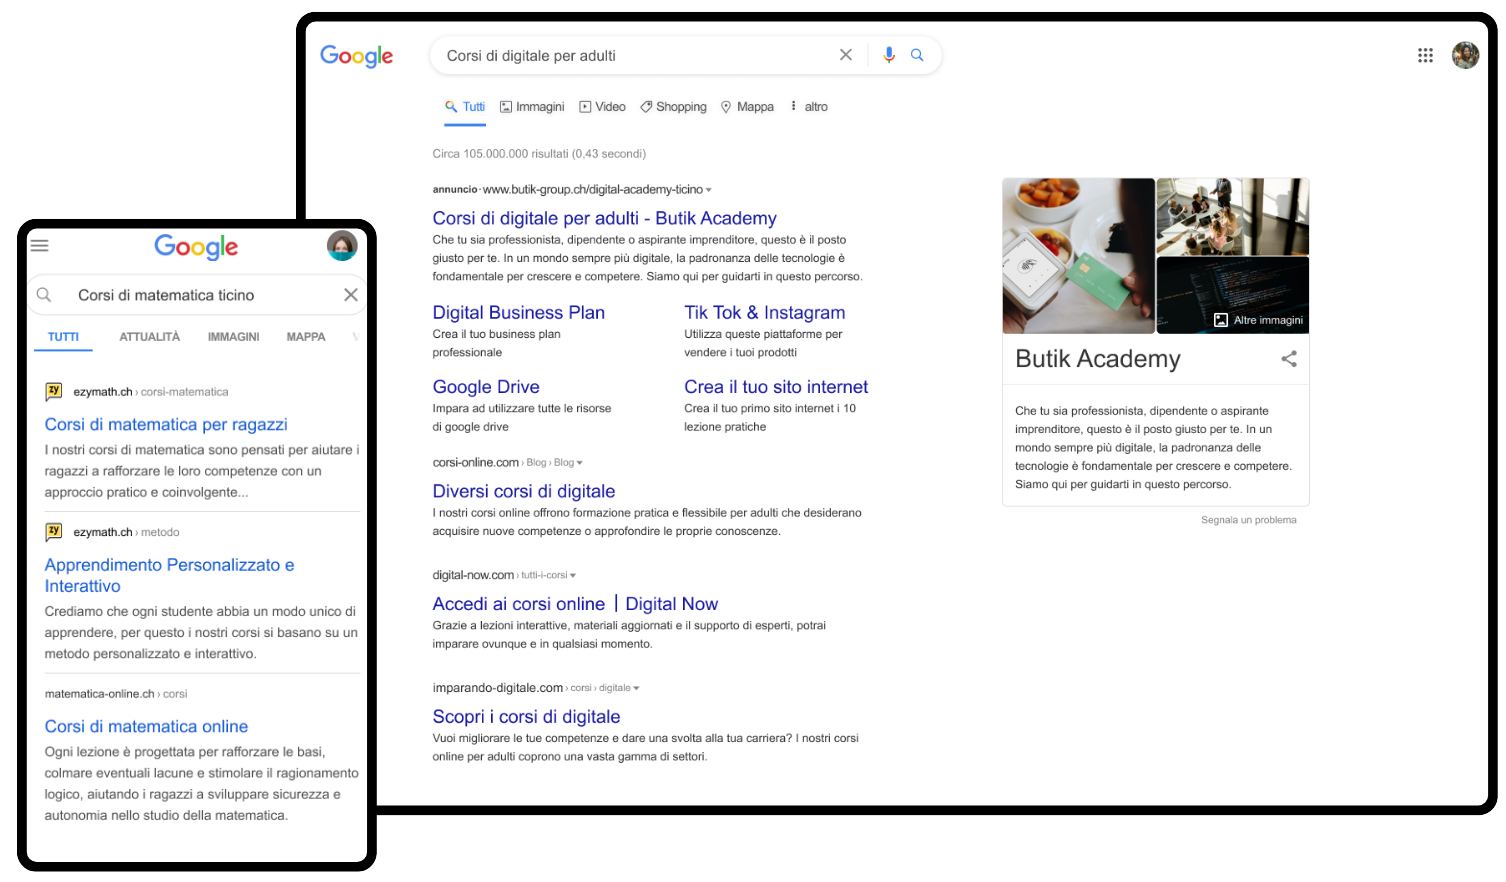This screenshot has height=882, width=1506.
Task: Open 'Corsi di matematica per ragazzi' result
Action: [166, 424]
